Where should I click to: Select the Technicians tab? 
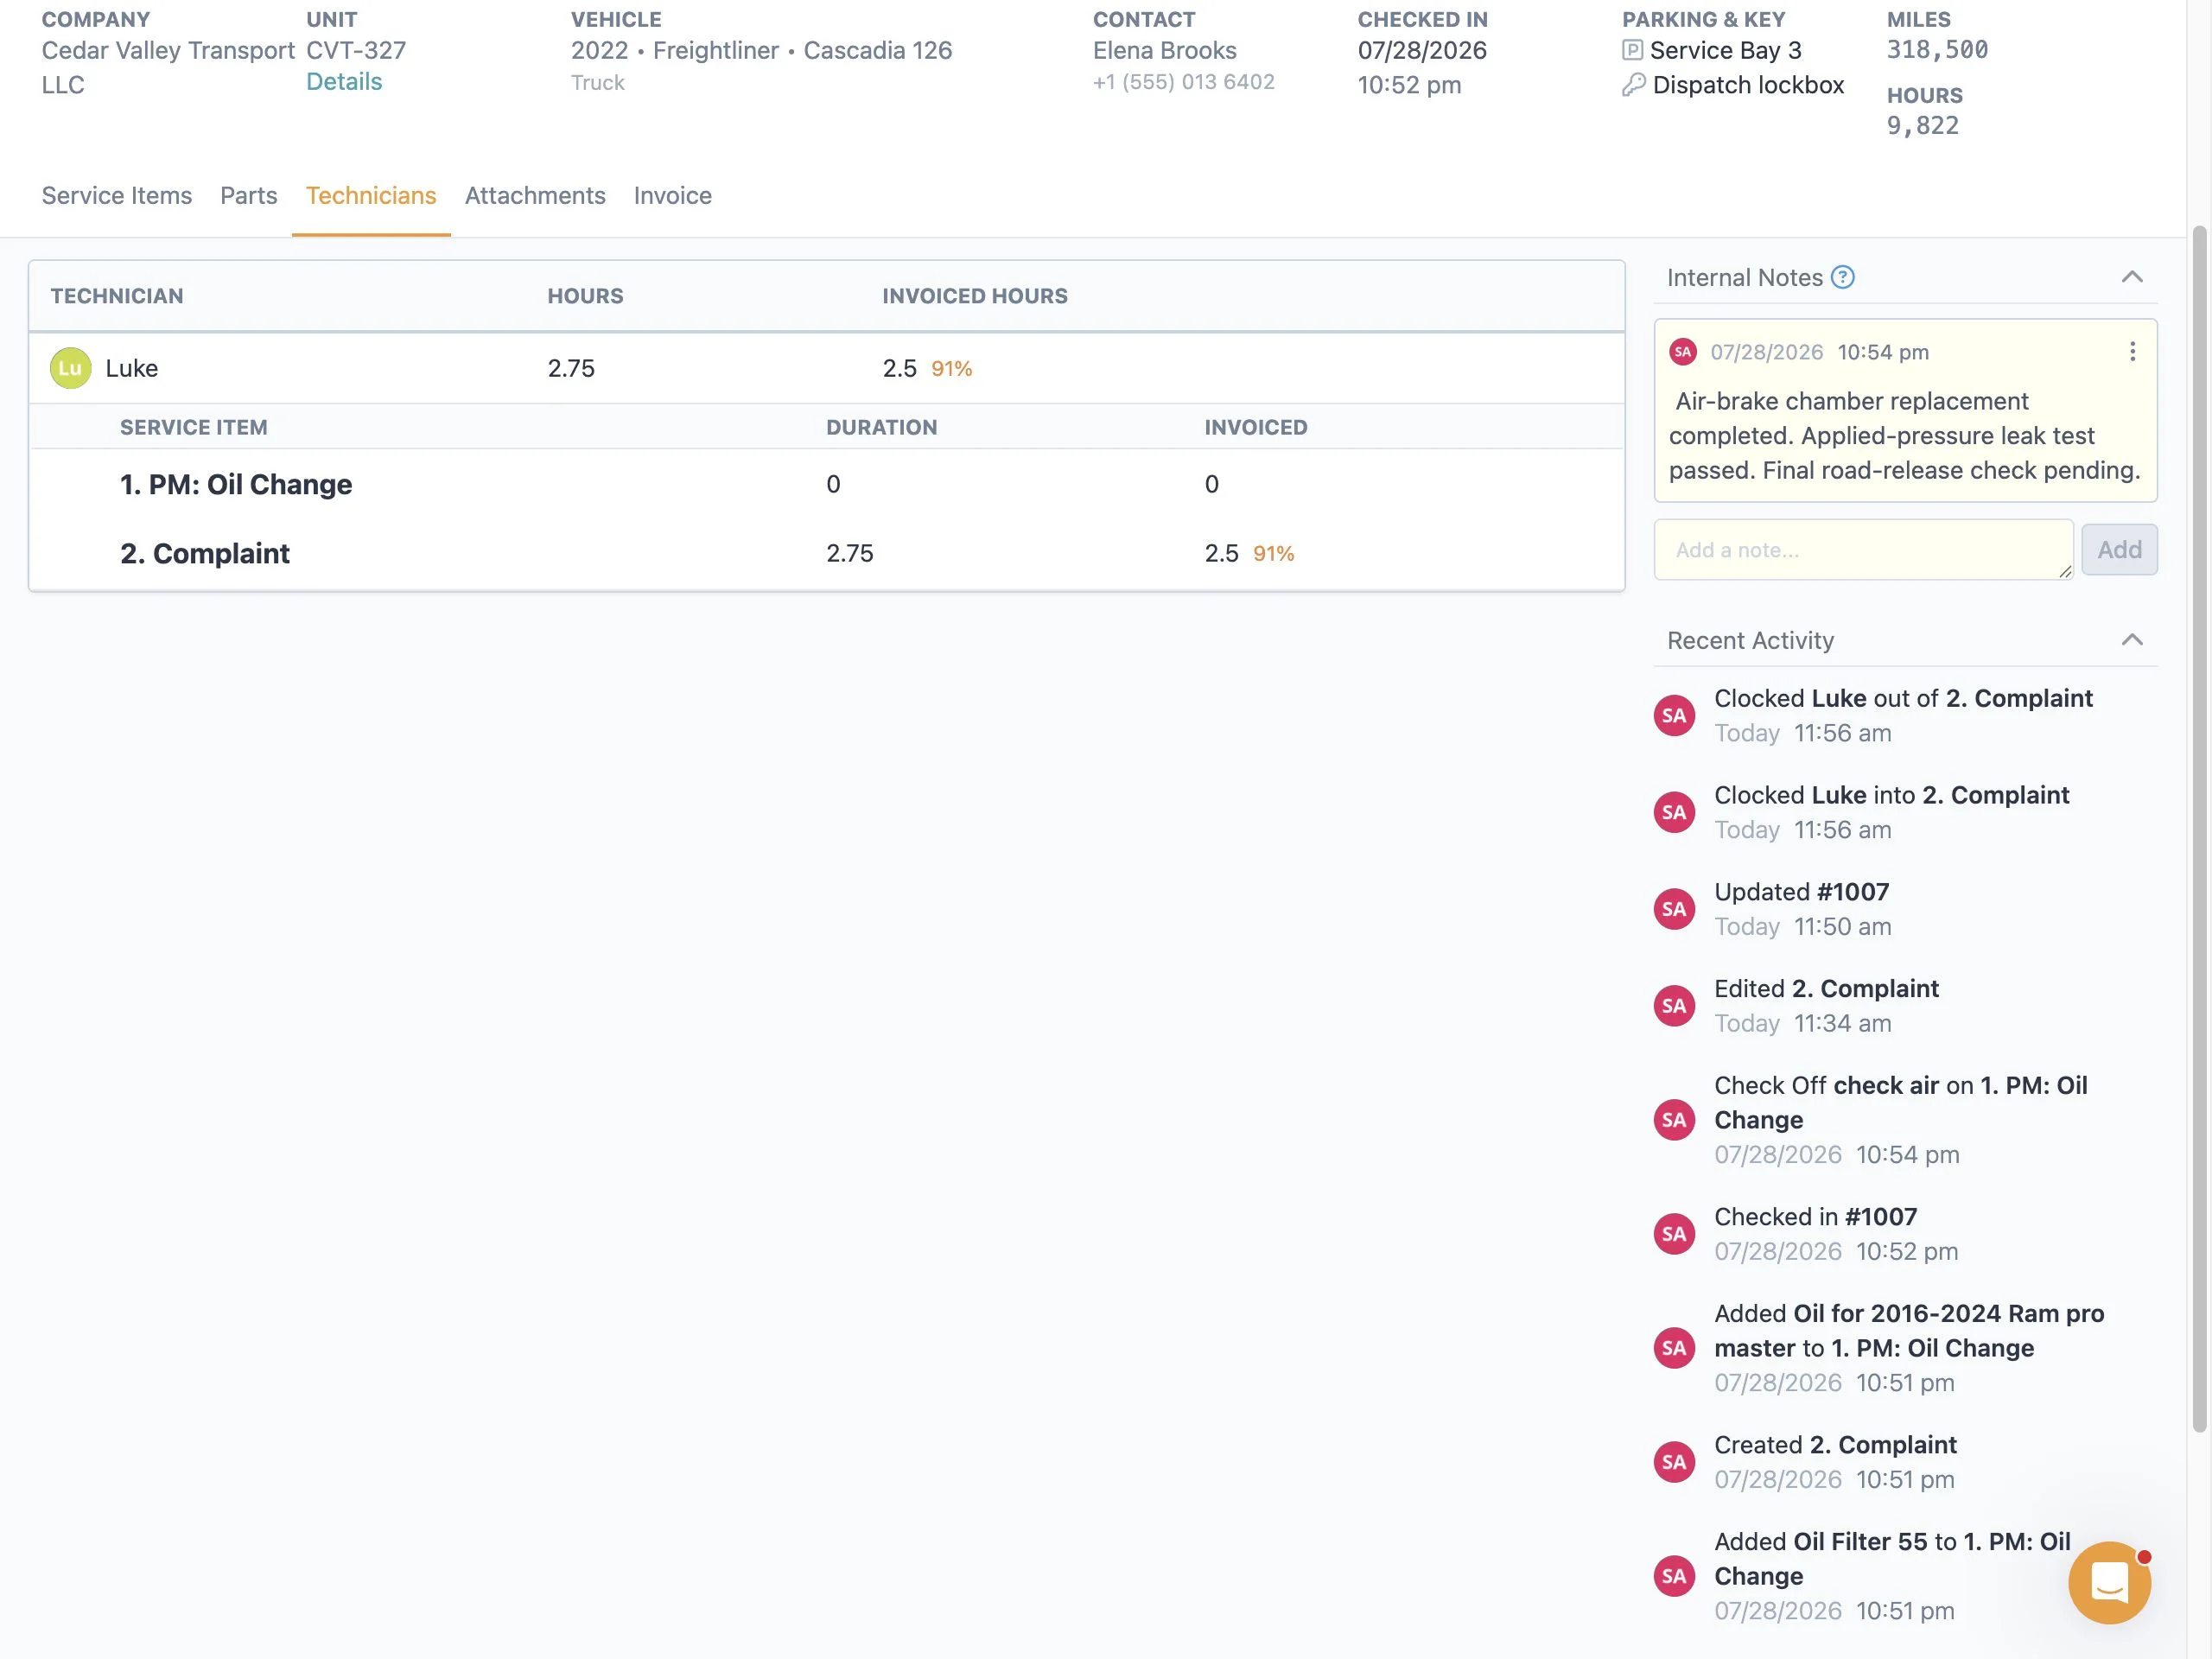point(371,196)
